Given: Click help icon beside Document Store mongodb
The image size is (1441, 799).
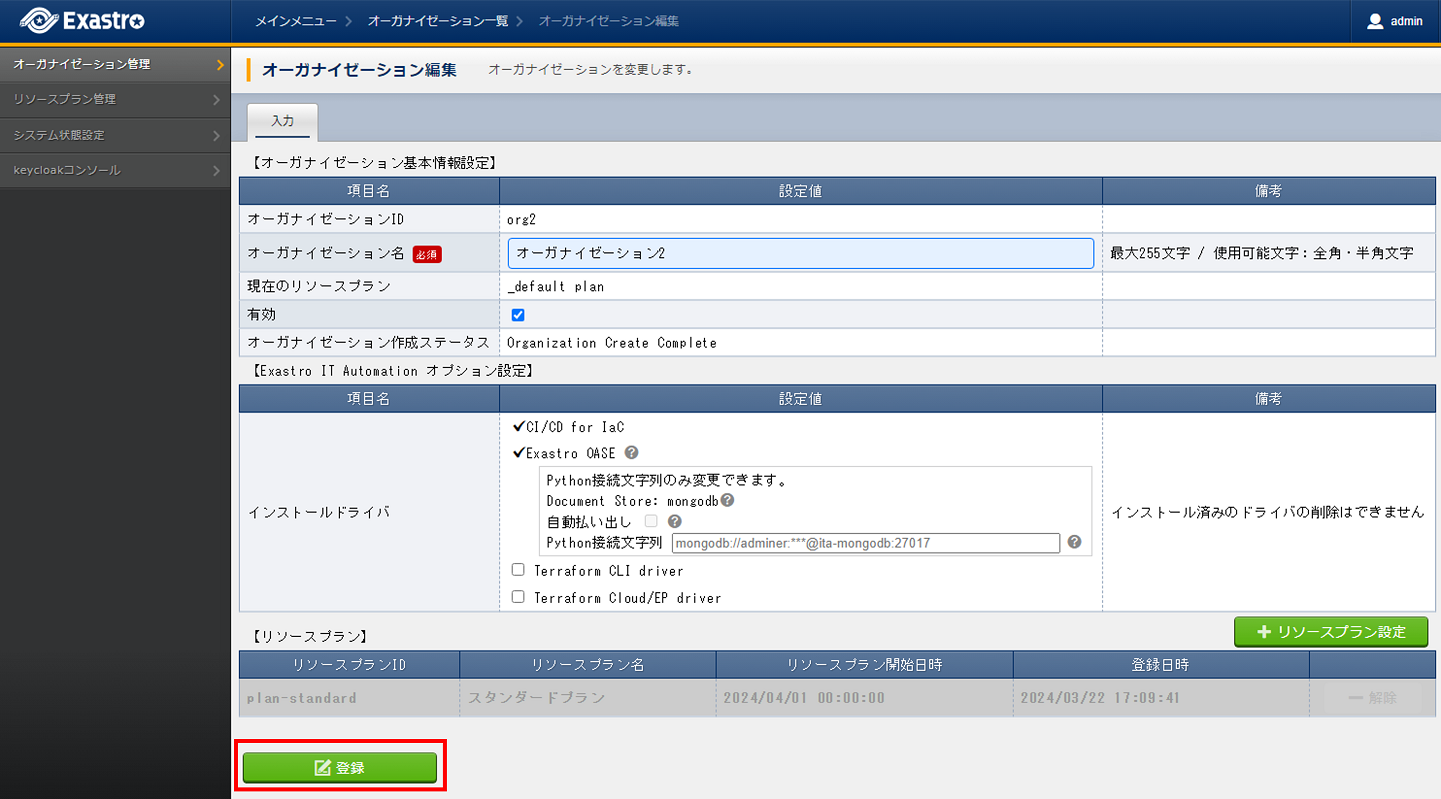Looking at the screenshot, I should click(x=727, y=500).
